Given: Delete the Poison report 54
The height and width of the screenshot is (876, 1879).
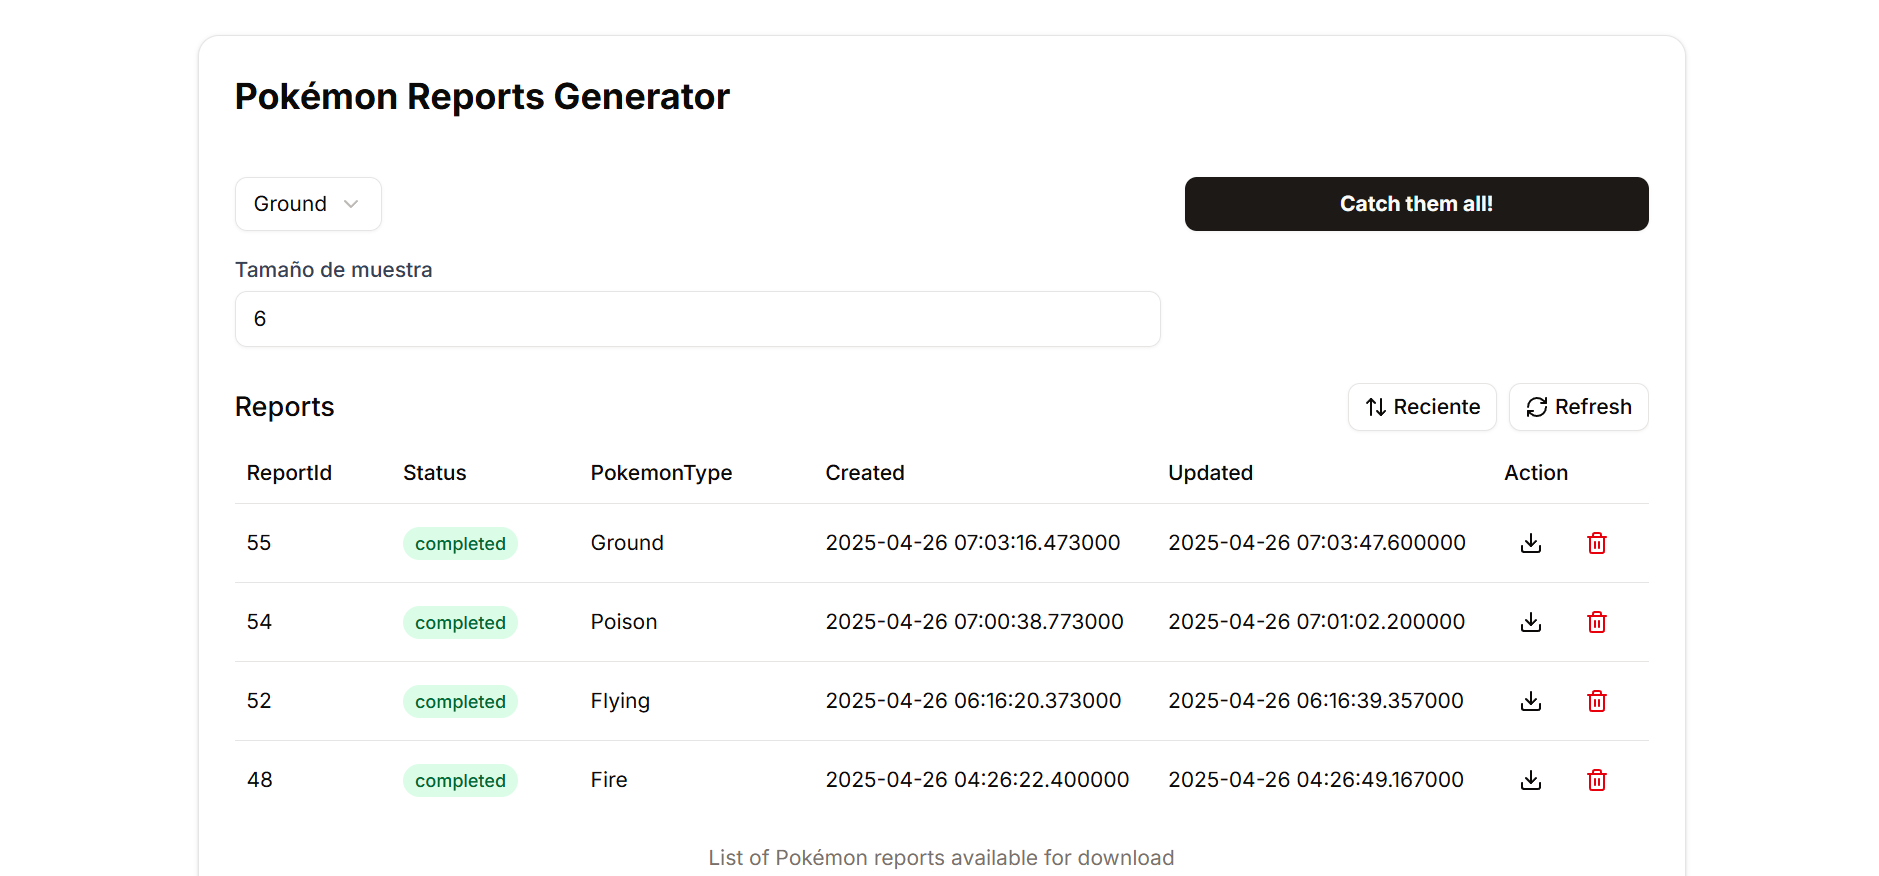Looking at the screenshot, I should [1596, 622].
